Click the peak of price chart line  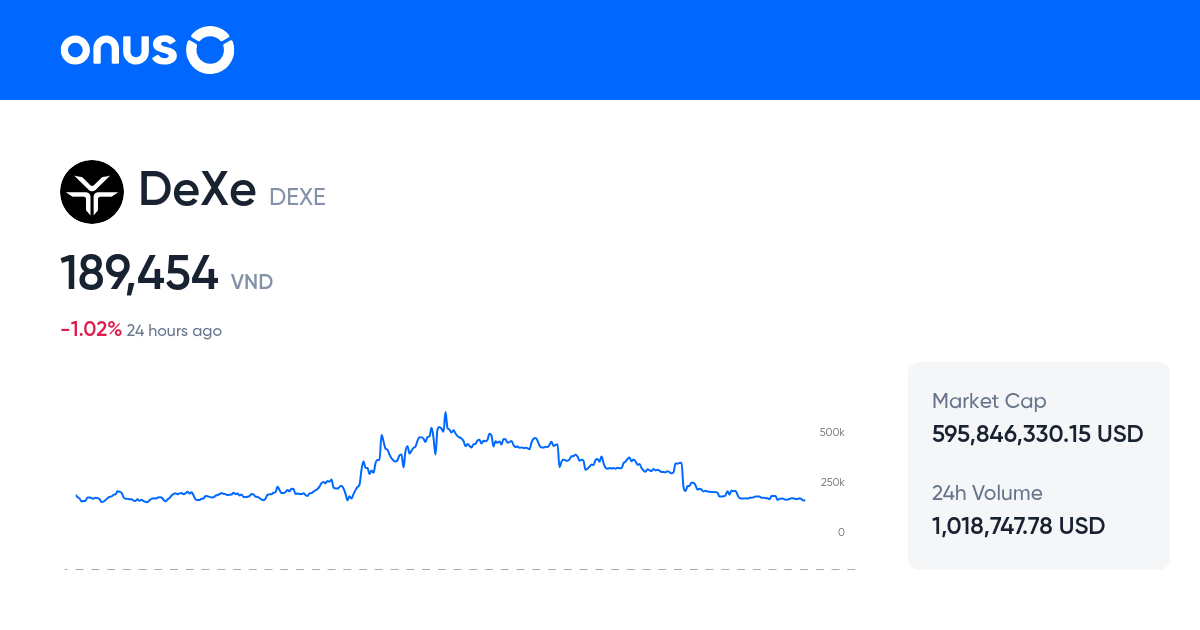[445, 413]
